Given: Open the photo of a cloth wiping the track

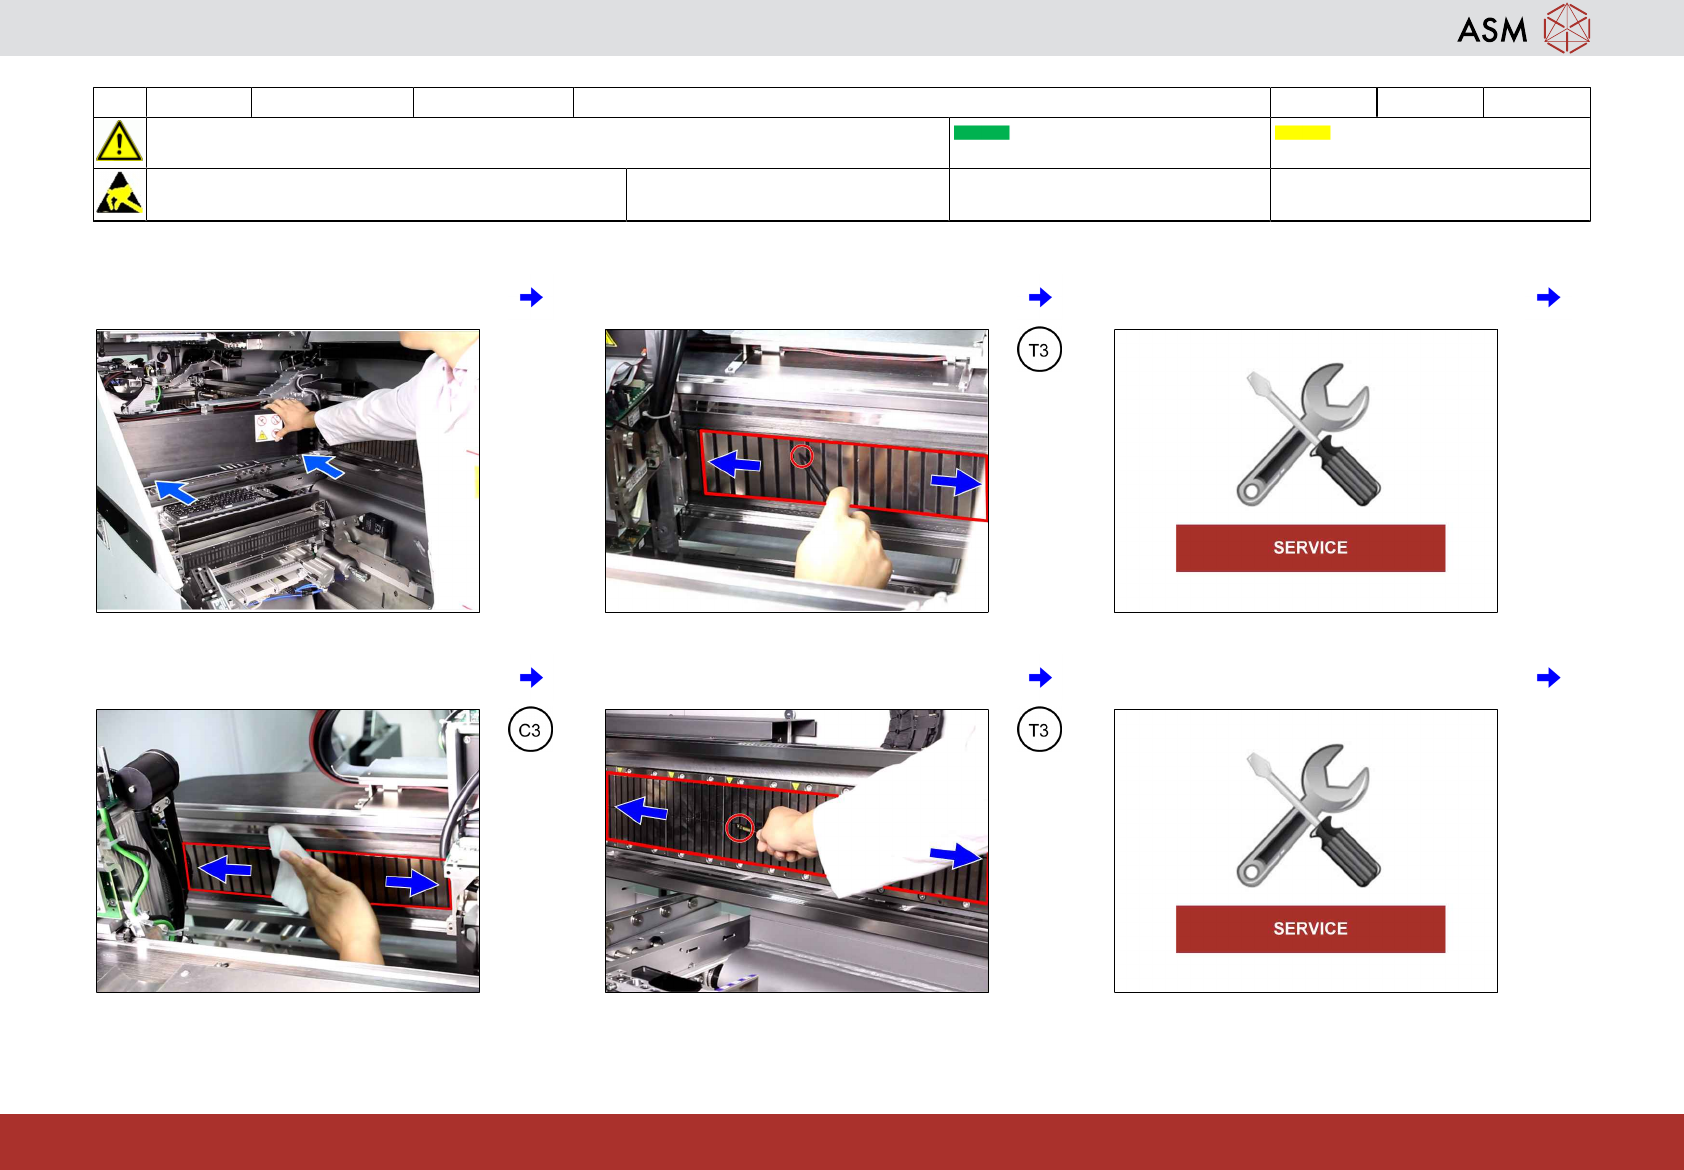Looking at the screenshot, I should (x=288, y=851).
